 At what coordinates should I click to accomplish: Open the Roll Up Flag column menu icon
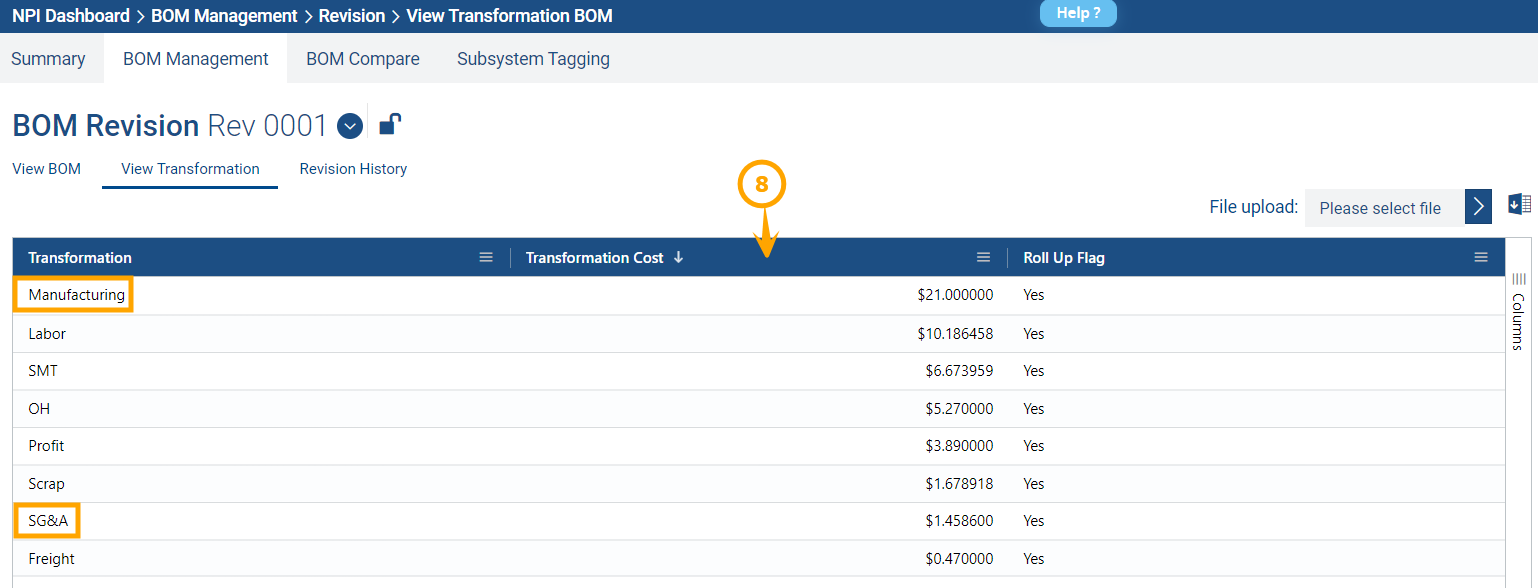click(x=1481, y=258)
